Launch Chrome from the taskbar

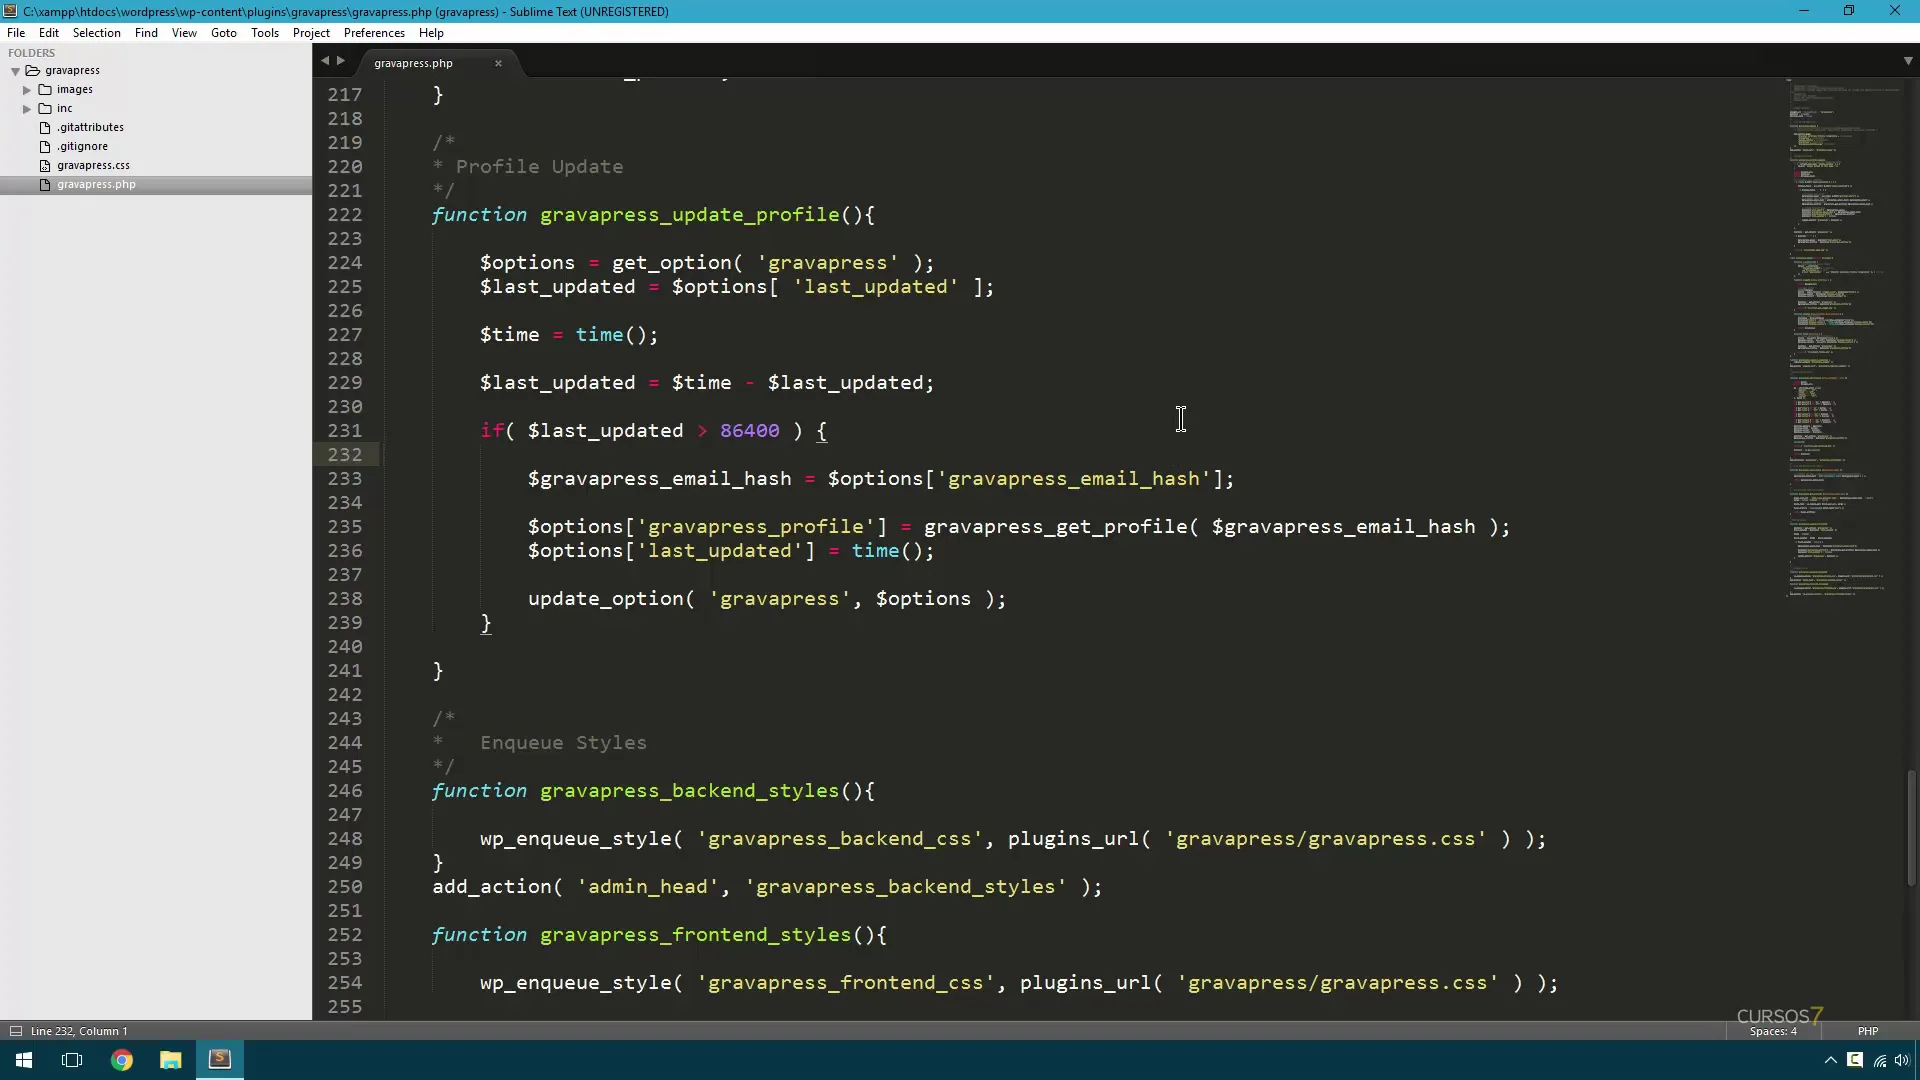tap(122, 1060)
